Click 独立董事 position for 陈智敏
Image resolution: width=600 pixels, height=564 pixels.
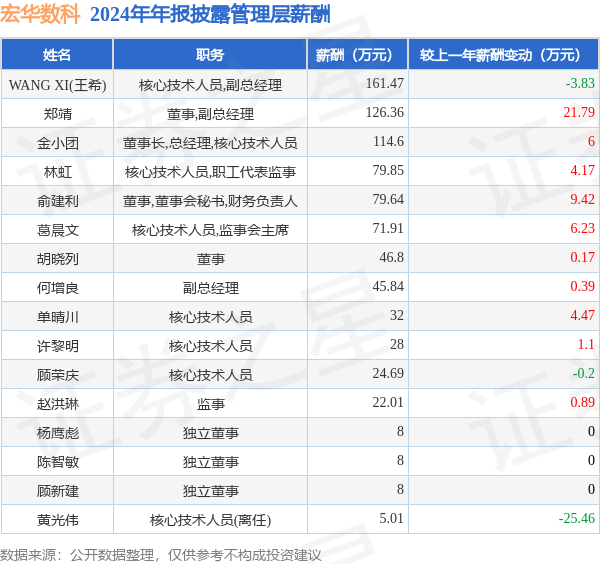210,462
